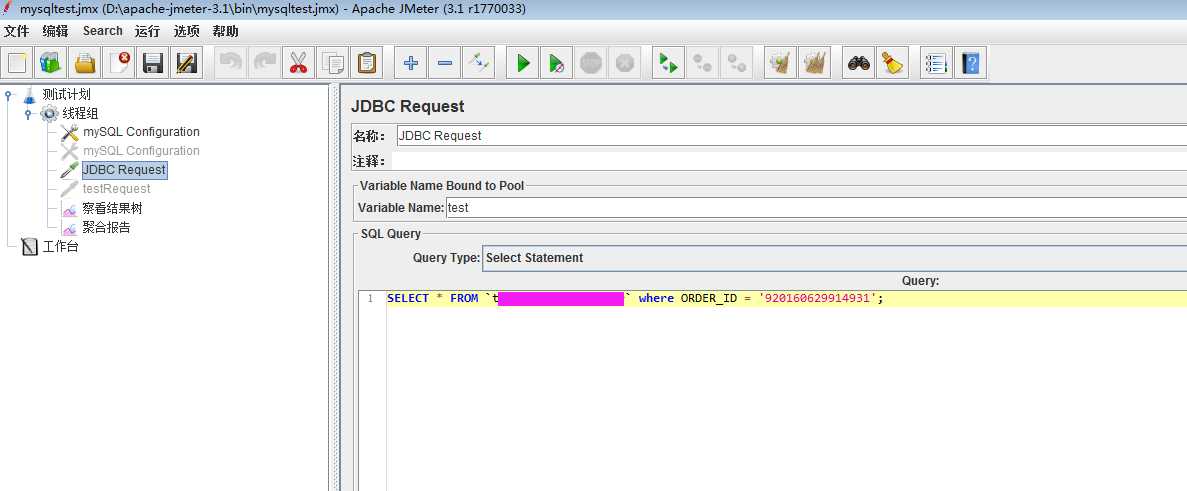Select JDBC Request tree node

click(x=124, y=169)
